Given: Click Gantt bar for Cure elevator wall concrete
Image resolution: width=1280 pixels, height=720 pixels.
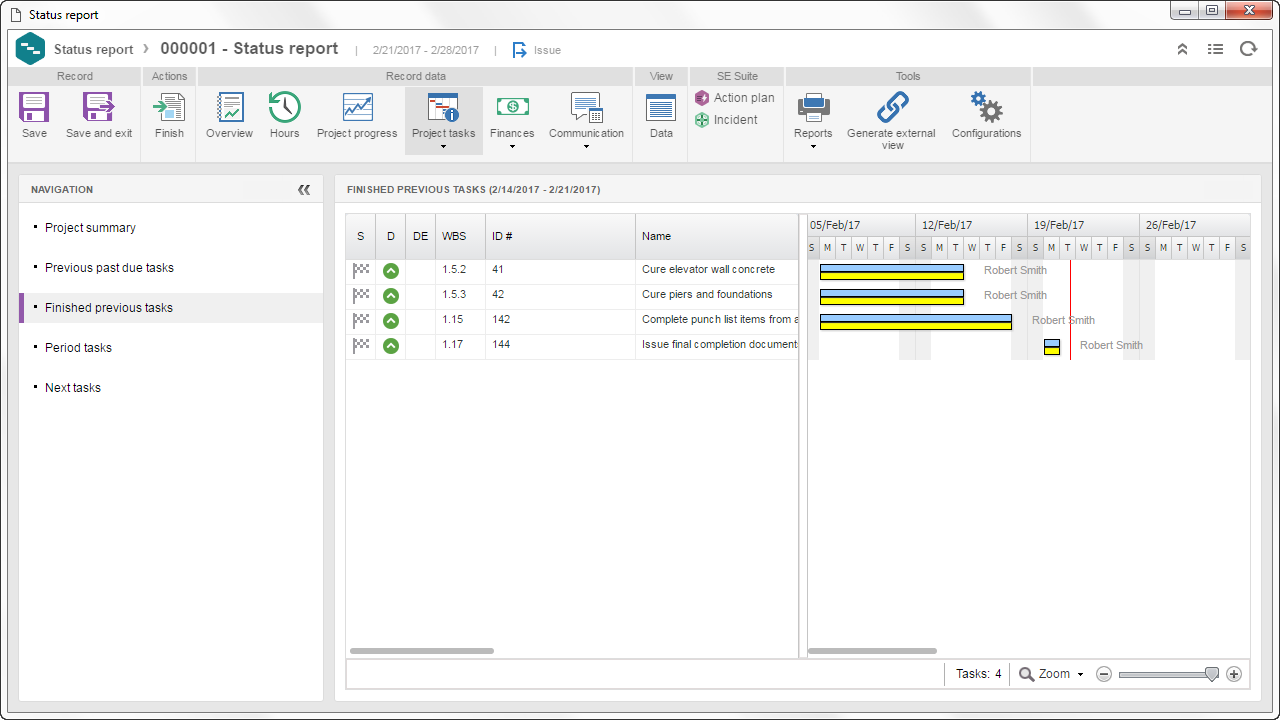Looking at the screenshot, I should 891,271.
